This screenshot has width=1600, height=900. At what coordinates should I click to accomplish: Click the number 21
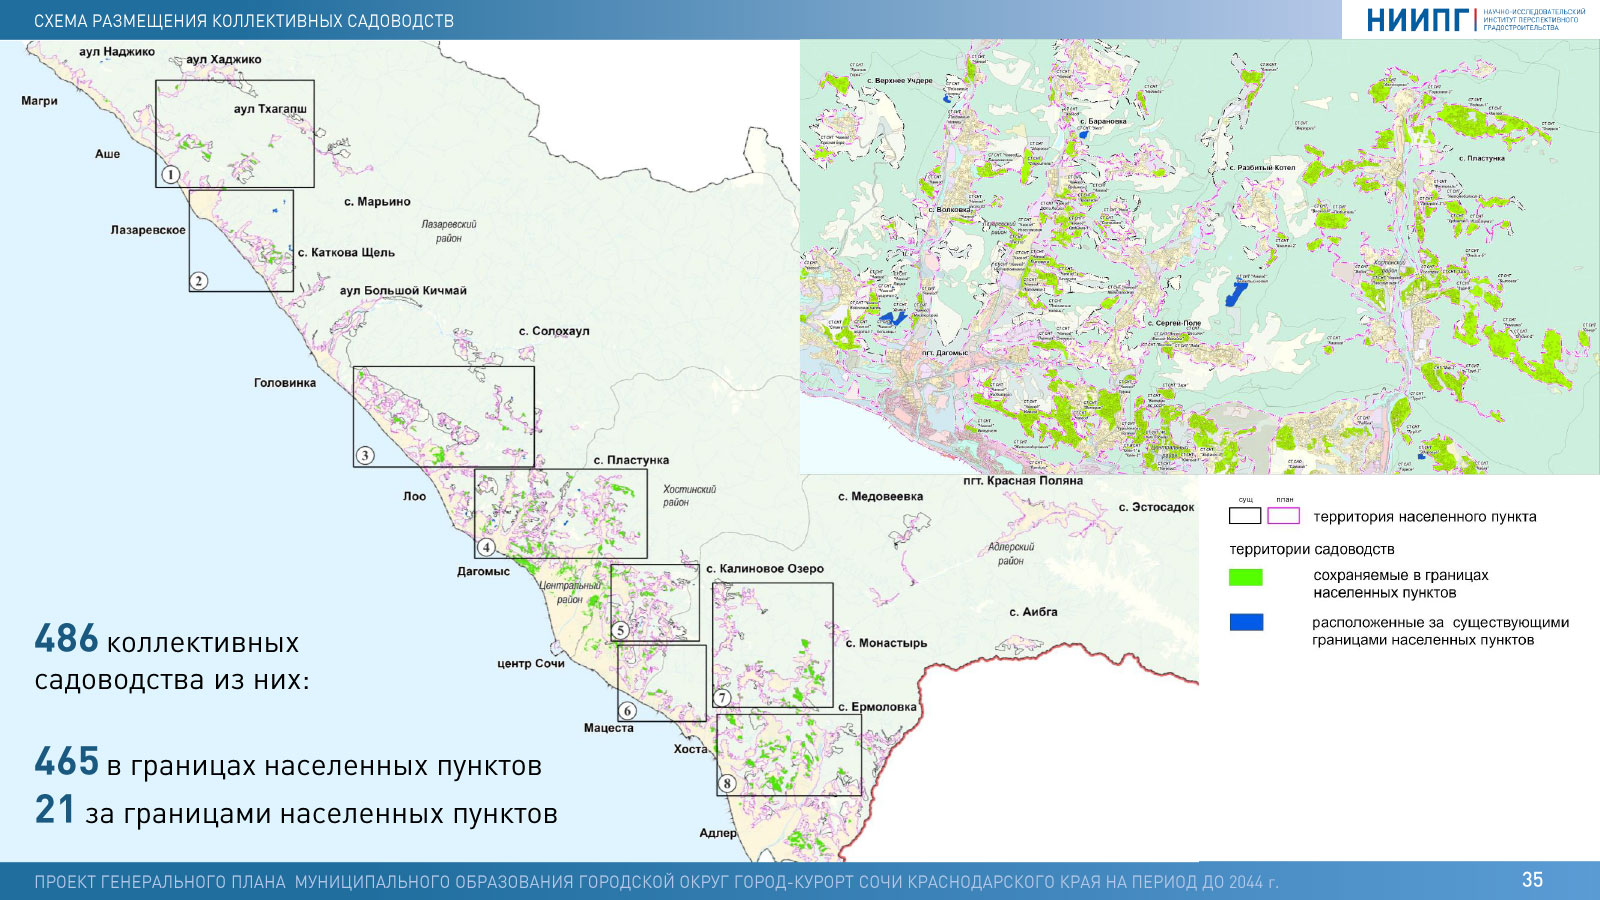[55, 810]
